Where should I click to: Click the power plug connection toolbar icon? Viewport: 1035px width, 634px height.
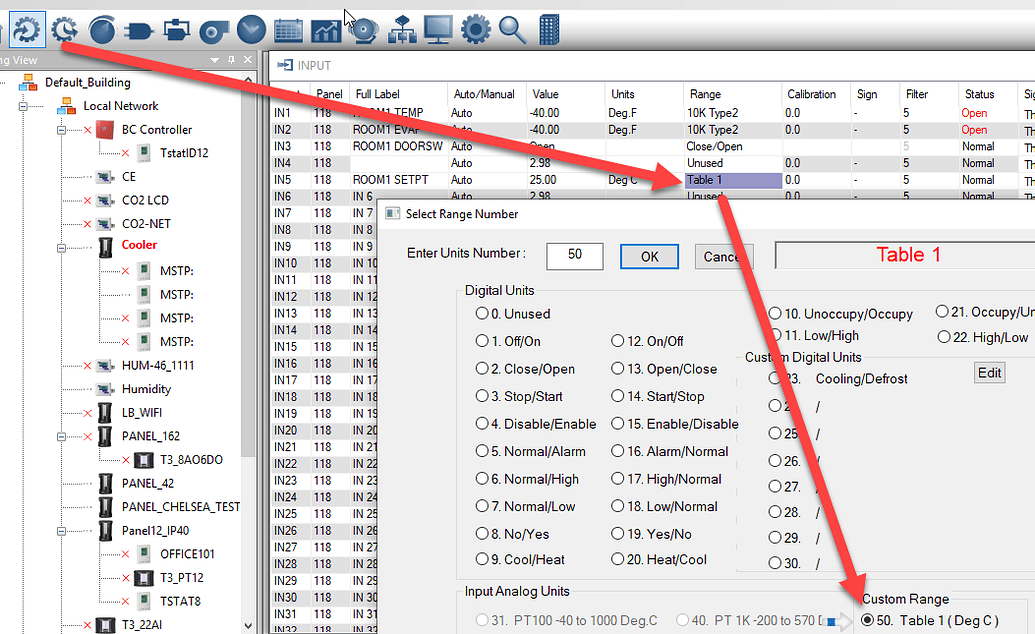[139, 30]
